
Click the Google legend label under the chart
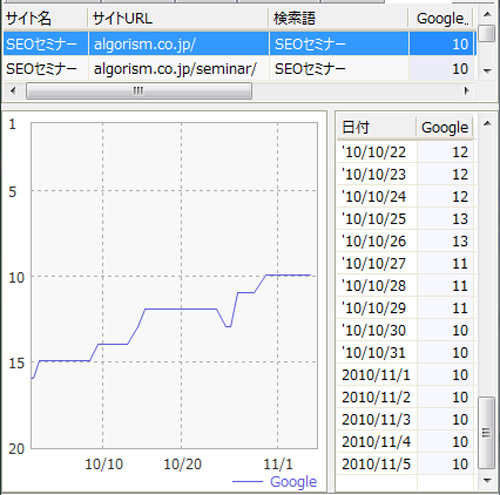click(x=293, y=481)
